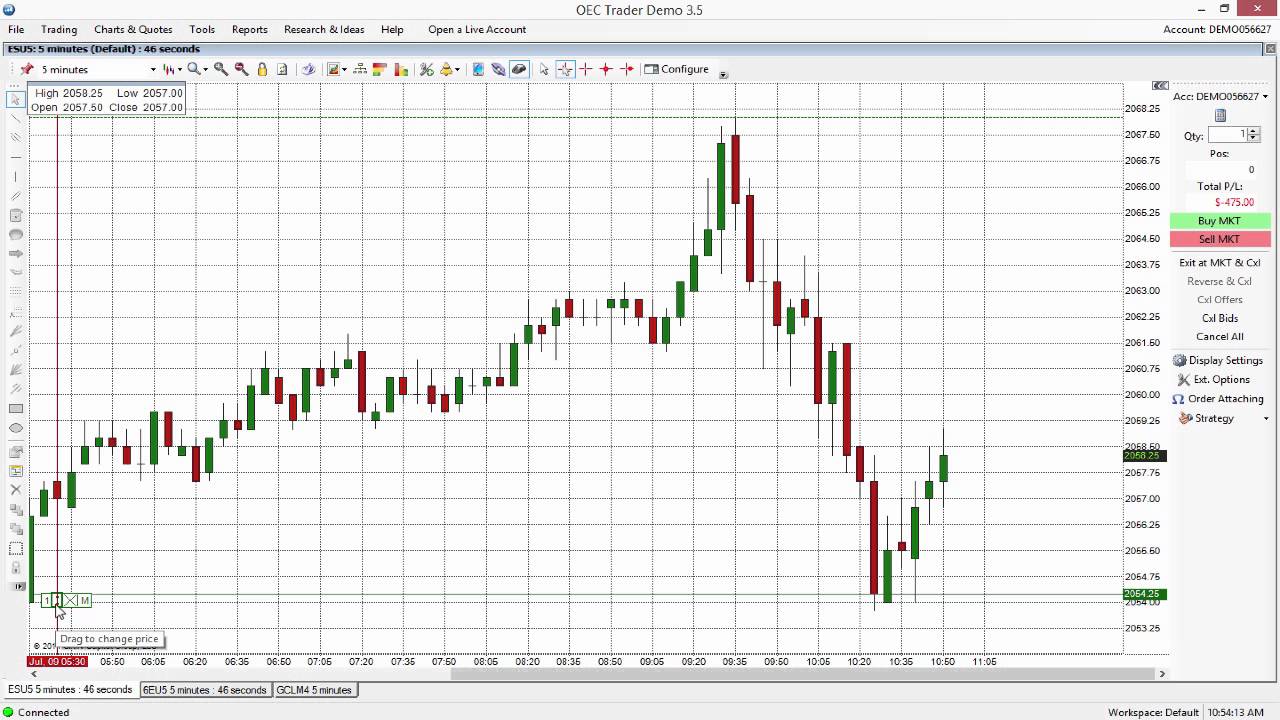This screenshot has height=720, width=1280.
Task: Toggle the padlock icon in the chart toolbar
Action: (x=262, y=69)
